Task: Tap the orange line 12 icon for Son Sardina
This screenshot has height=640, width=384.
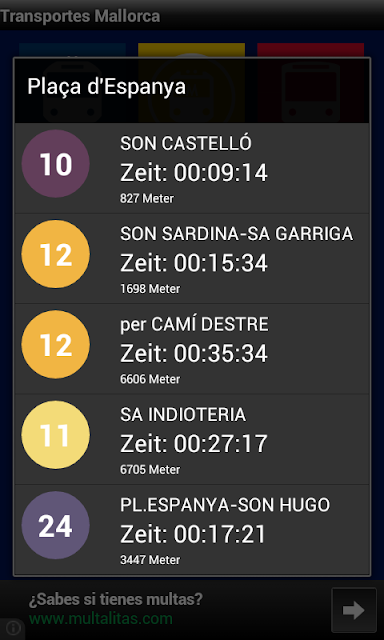Action: click(x=55, y=254)
